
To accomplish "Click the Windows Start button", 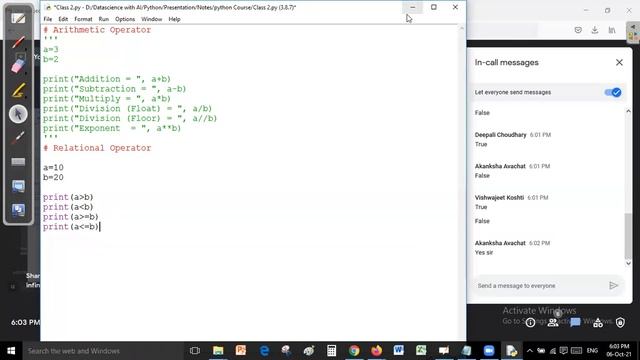I will point(11,351).
